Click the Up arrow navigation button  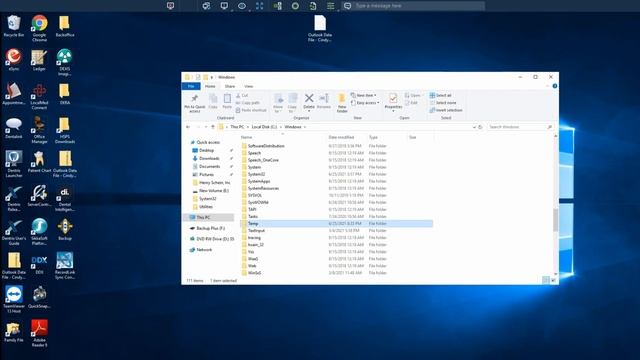point(213,127)
